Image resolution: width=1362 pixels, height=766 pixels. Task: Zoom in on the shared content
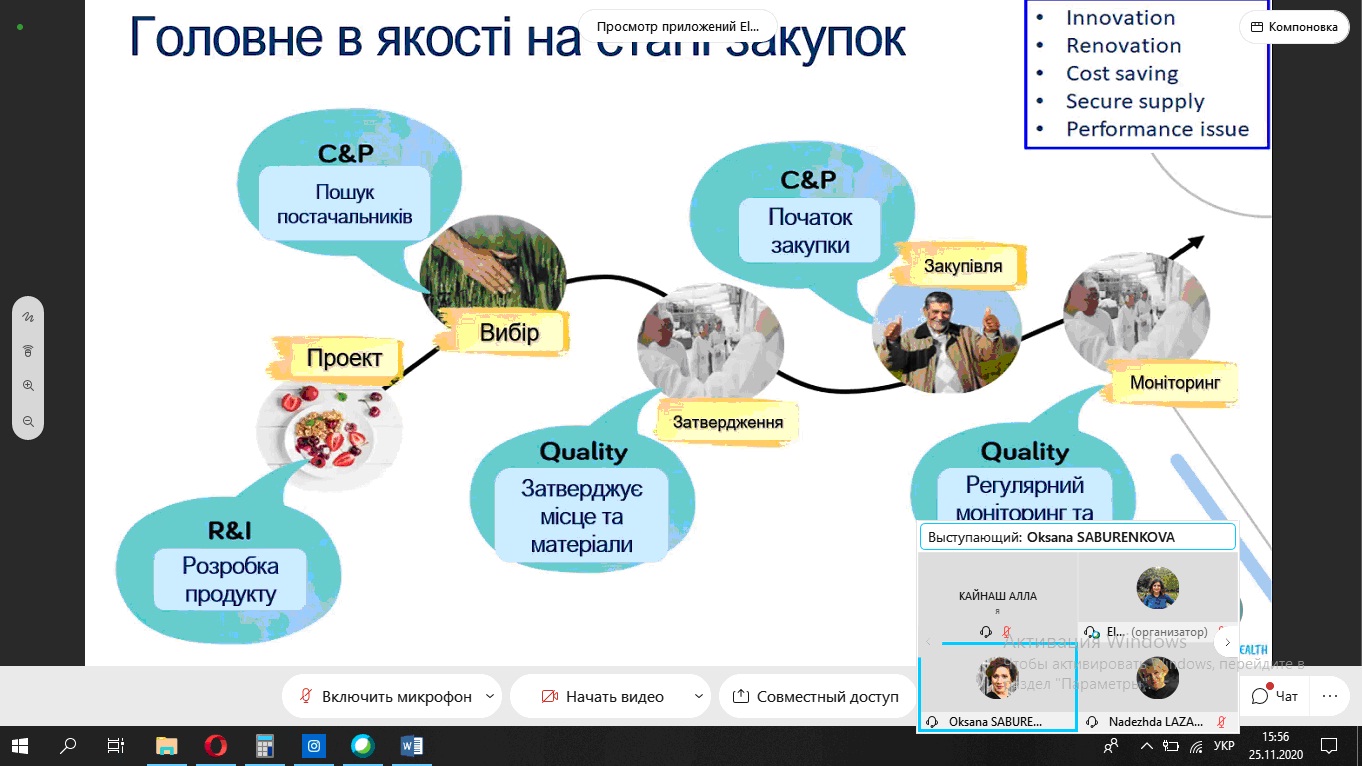point(28,386)
